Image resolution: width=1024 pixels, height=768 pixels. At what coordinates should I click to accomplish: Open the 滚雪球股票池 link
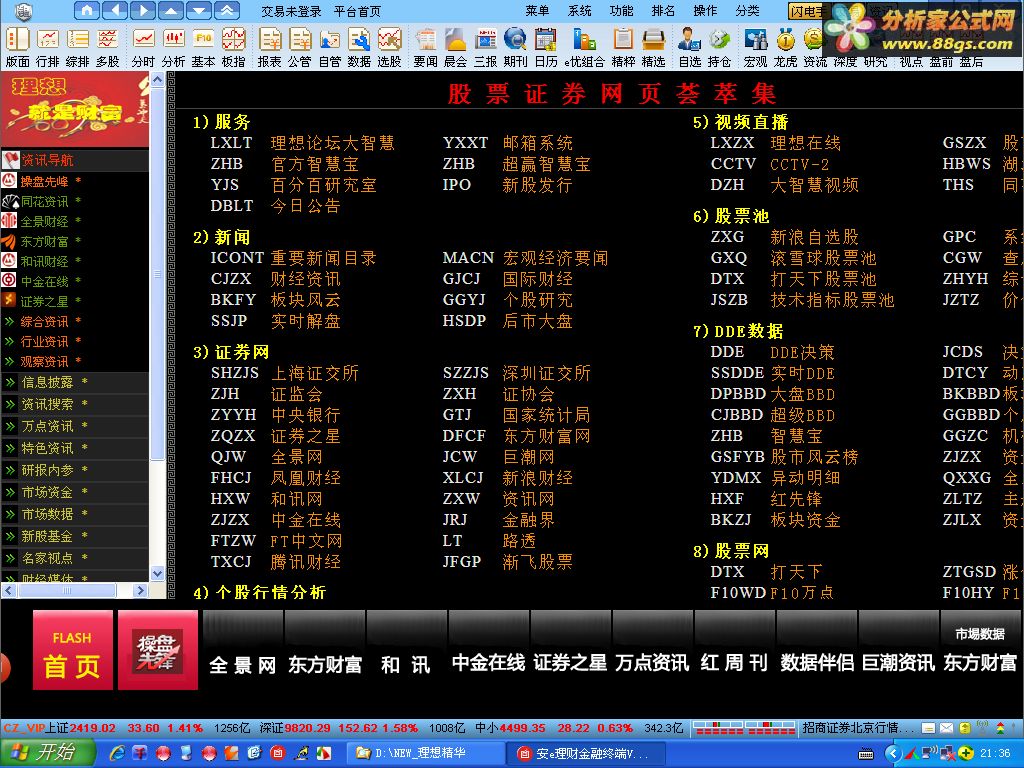(x=823, y=258)
